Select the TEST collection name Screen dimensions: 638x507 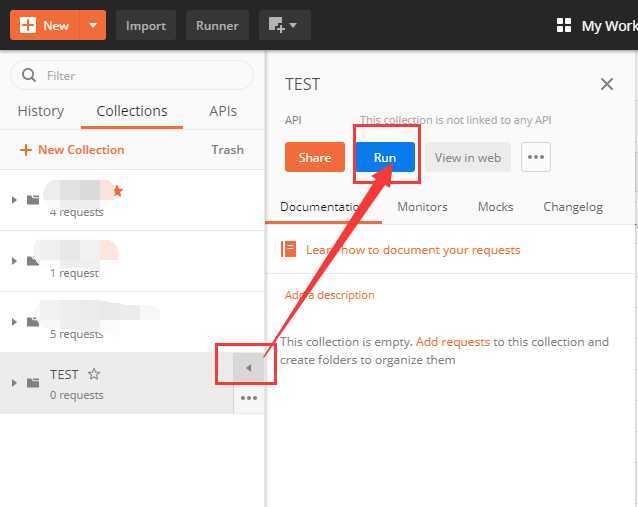tap(64, 374)
